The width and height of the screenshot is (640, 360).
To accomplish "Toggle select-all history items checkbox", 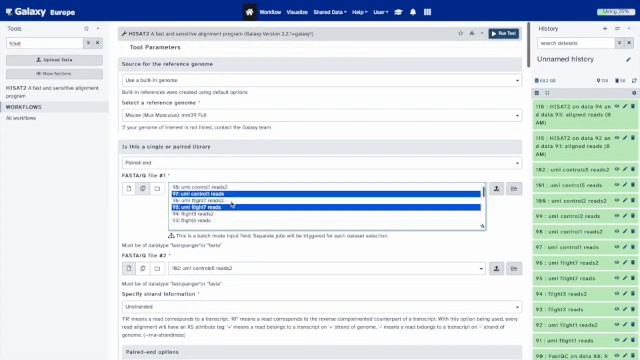I will tap(537, 93).
